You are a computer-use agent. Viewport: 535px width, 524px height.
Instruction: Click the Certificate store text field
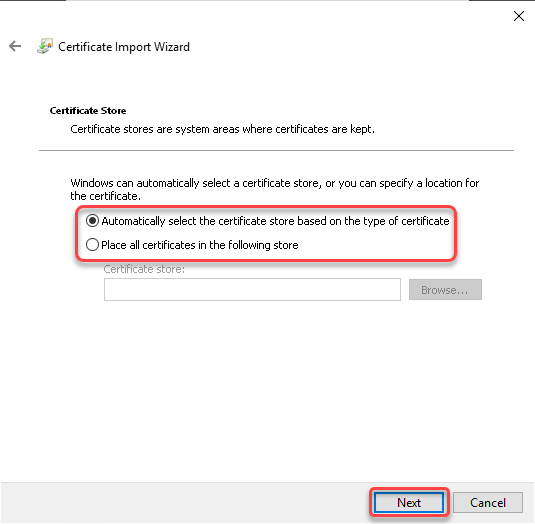click(252, 290)
